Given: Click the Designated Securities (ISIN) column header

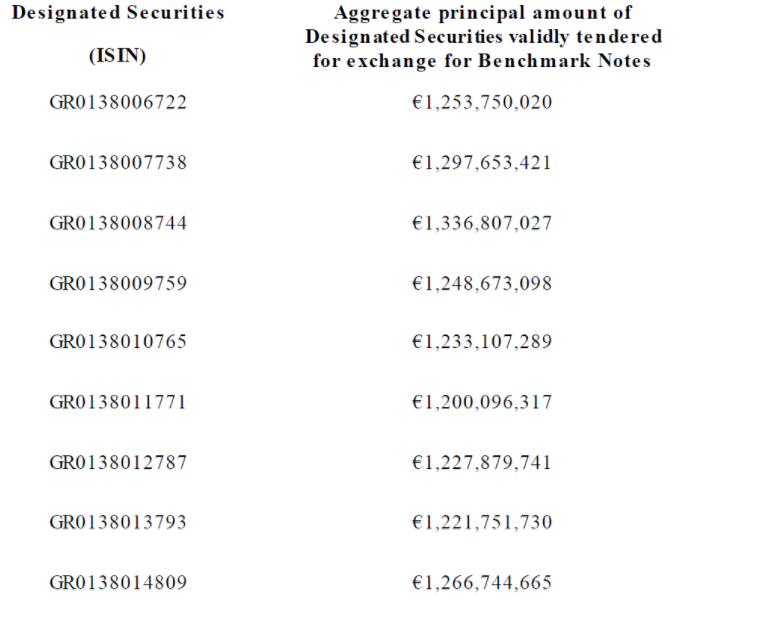Looking at the screenshot, I should pos(118,34).
